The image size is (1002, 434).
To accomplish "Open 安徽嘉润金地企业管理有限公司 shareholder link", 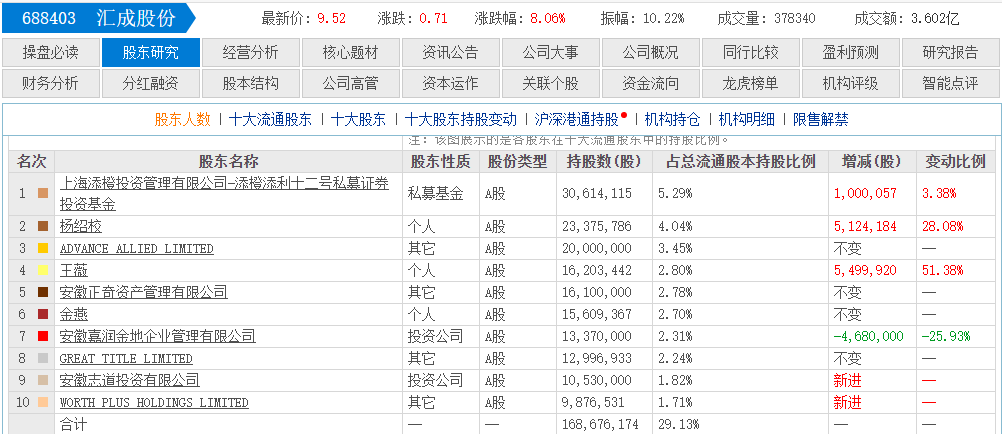I will click(157, 336).
